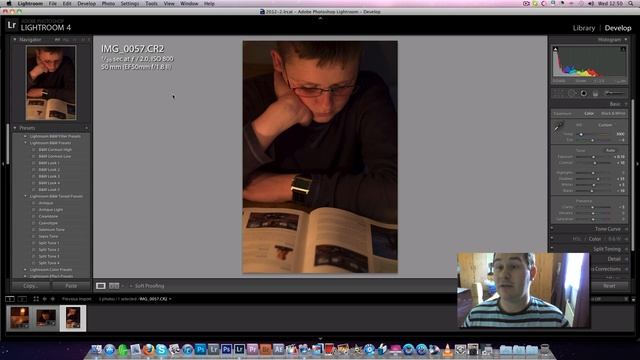This screenshot has height=360, width=640.
Task: Collapse Lightroom B&W Toned Presets folder
Action: tap(25, 196)
